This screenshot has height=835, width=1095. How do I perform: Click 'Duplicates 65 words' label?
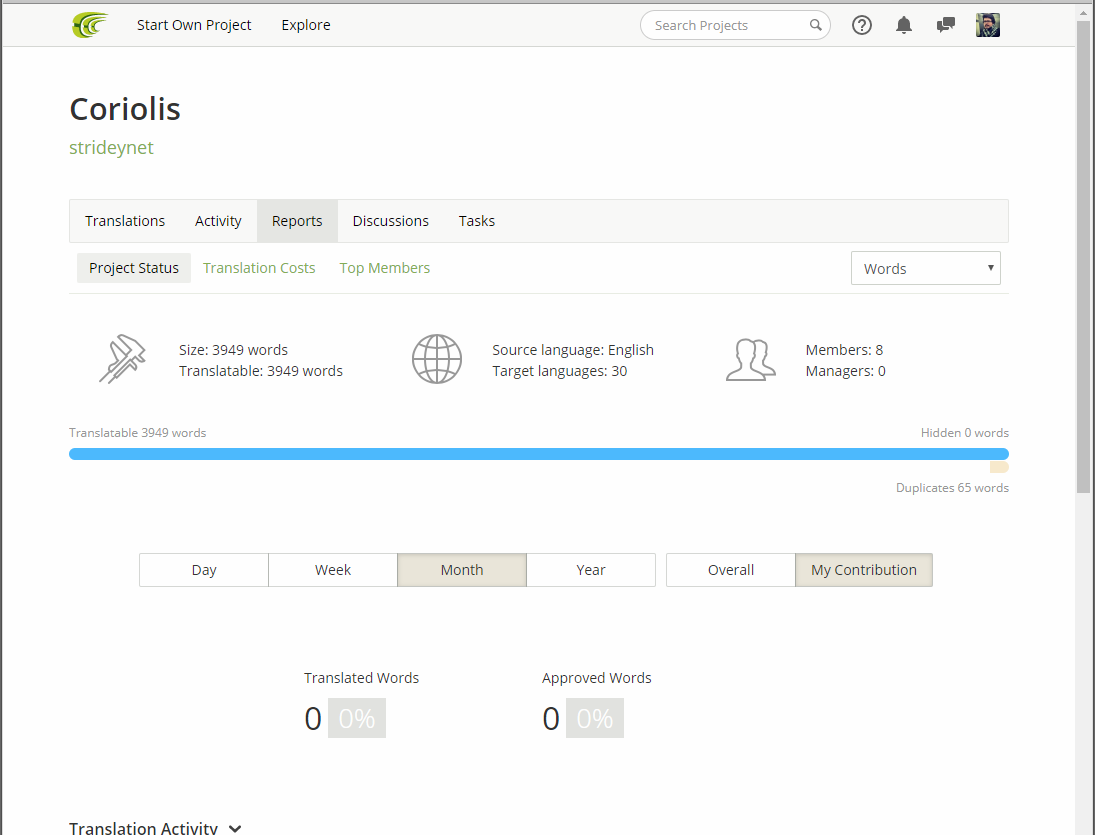[953, 487]
